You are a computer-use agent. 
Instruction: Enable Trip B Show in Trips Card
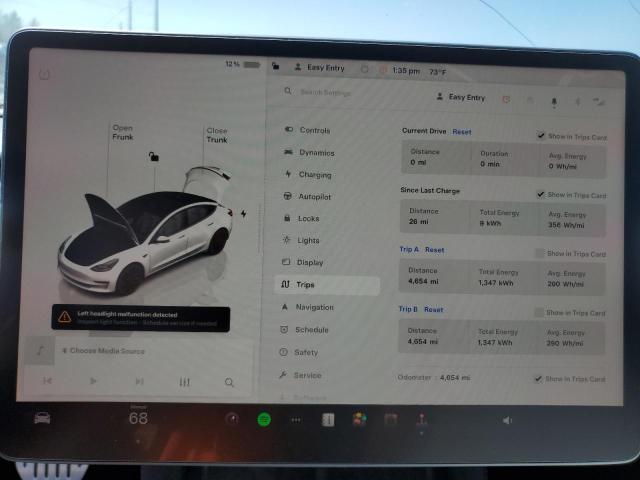tap(539, 313)
